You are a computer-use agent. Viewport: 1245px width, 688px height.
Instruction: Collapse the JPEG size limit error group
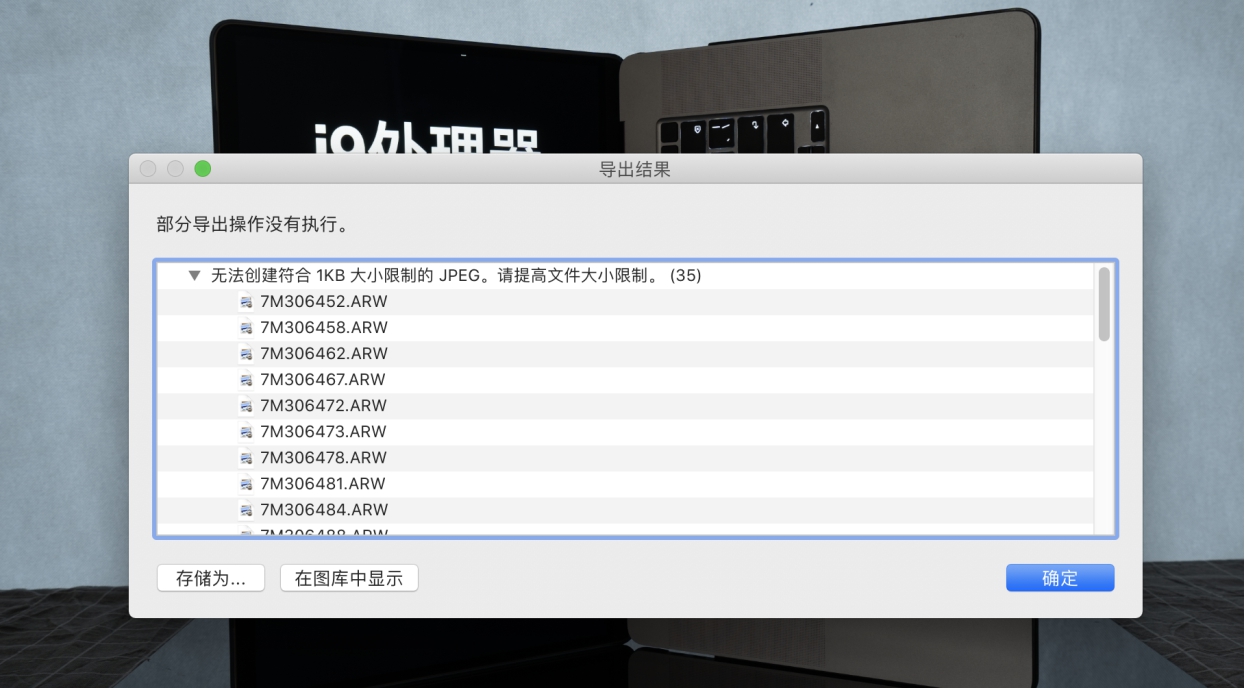point(194,275)
